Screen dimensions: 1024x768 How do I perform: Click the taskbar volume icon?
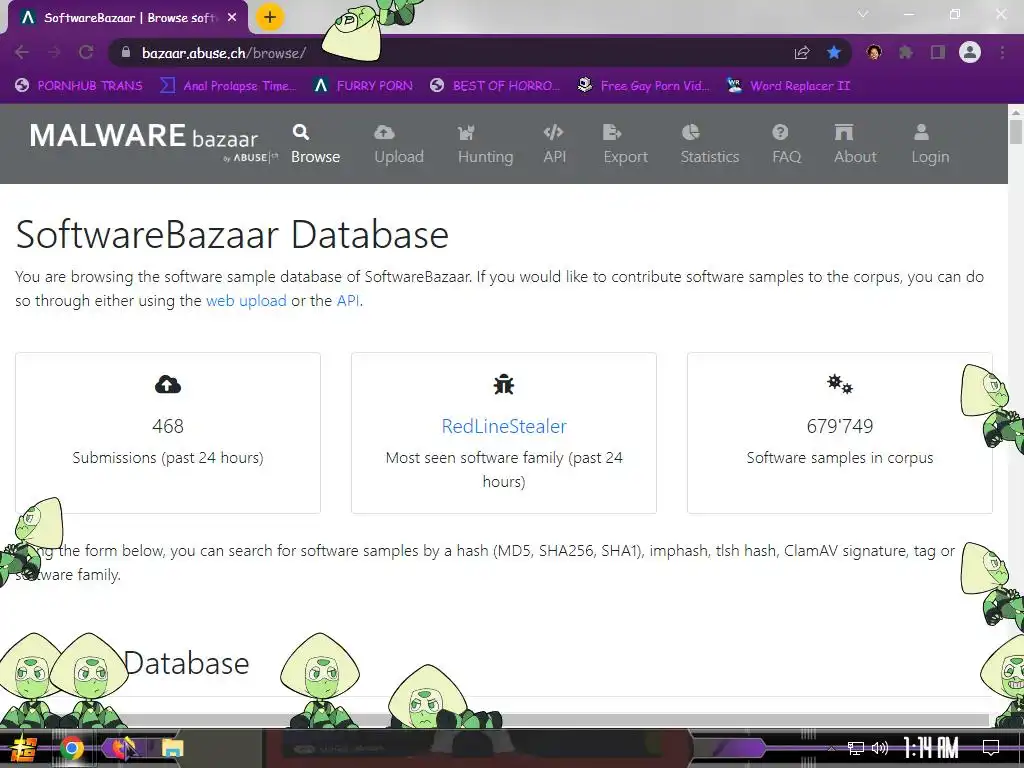pos(880,748)
